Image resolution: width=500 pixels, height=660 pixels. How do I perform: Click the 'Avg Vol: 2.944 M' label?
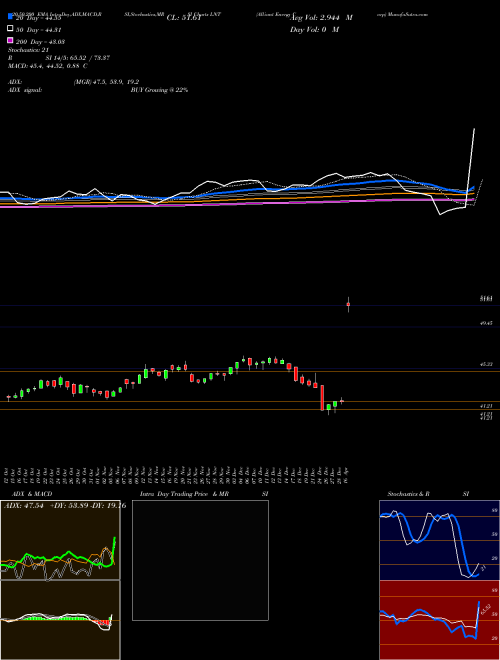point(322,18)
